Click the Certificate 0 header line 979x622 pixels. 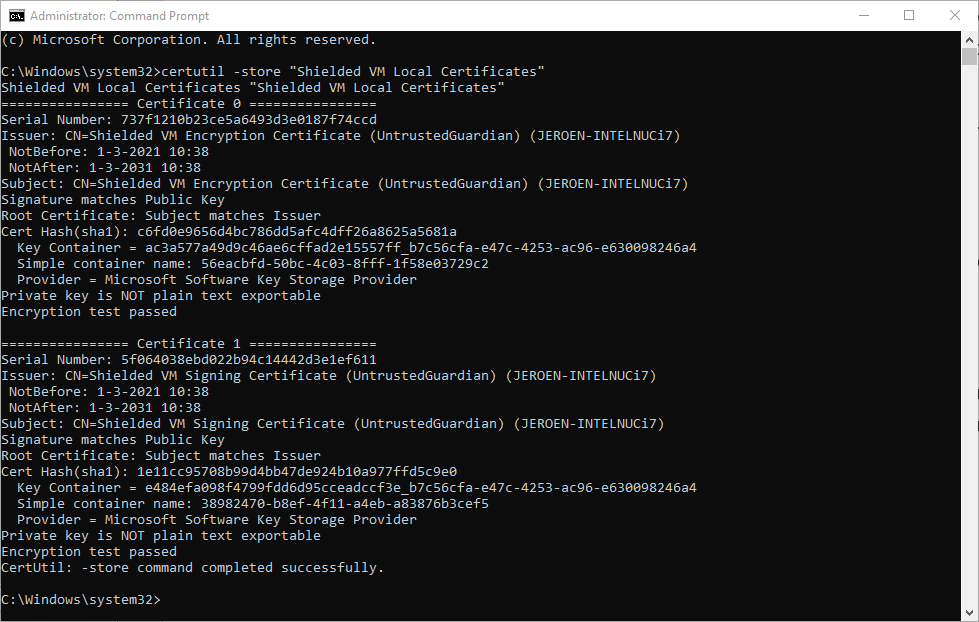(187, 103)
